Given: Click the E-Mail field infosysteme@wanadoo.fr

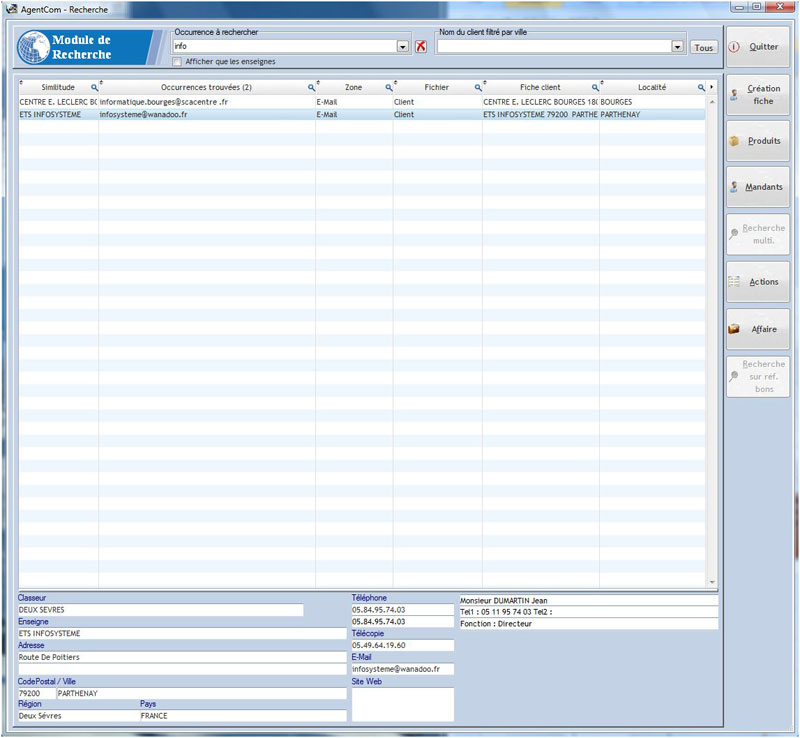Looking at the screenshot, I should [403, 669].
